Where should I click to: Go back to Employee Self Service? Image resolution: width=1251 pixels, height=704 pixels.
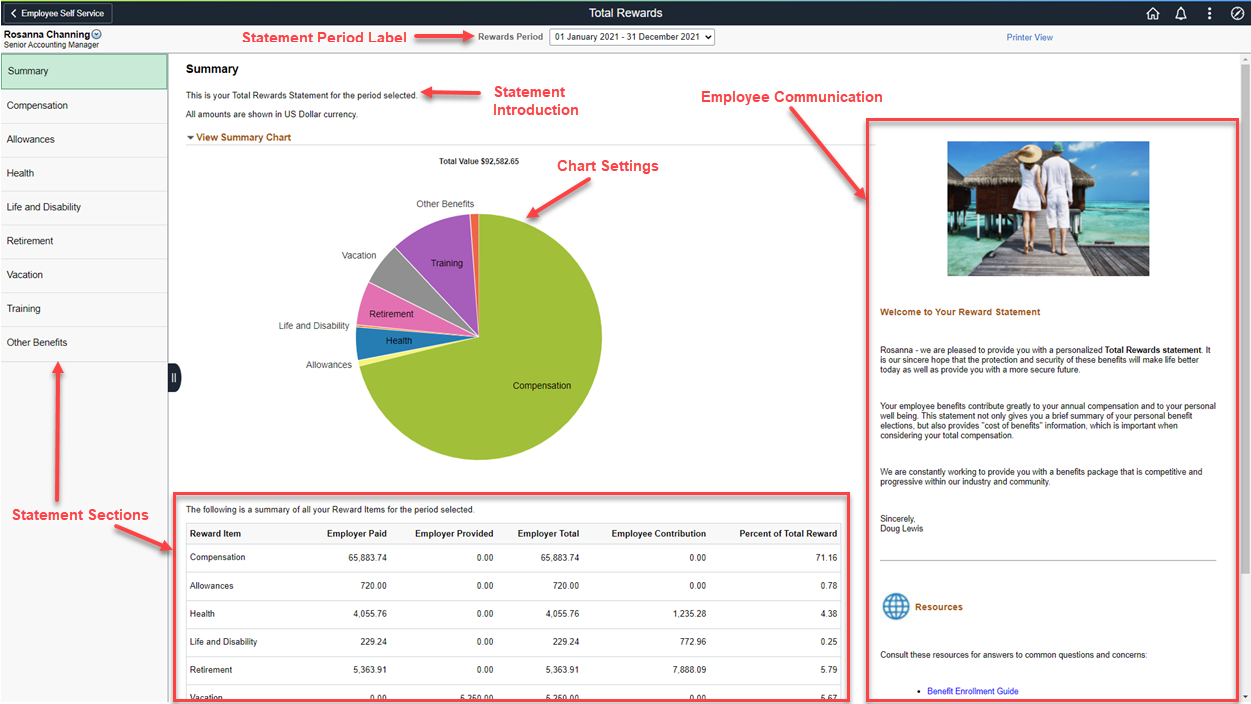[x=57, y=13]
